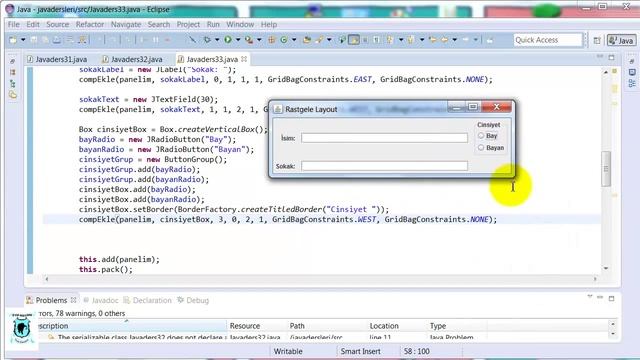Open the Project menu
The height and width of the screenshot is (360, 640).
(x=188, y=24)
